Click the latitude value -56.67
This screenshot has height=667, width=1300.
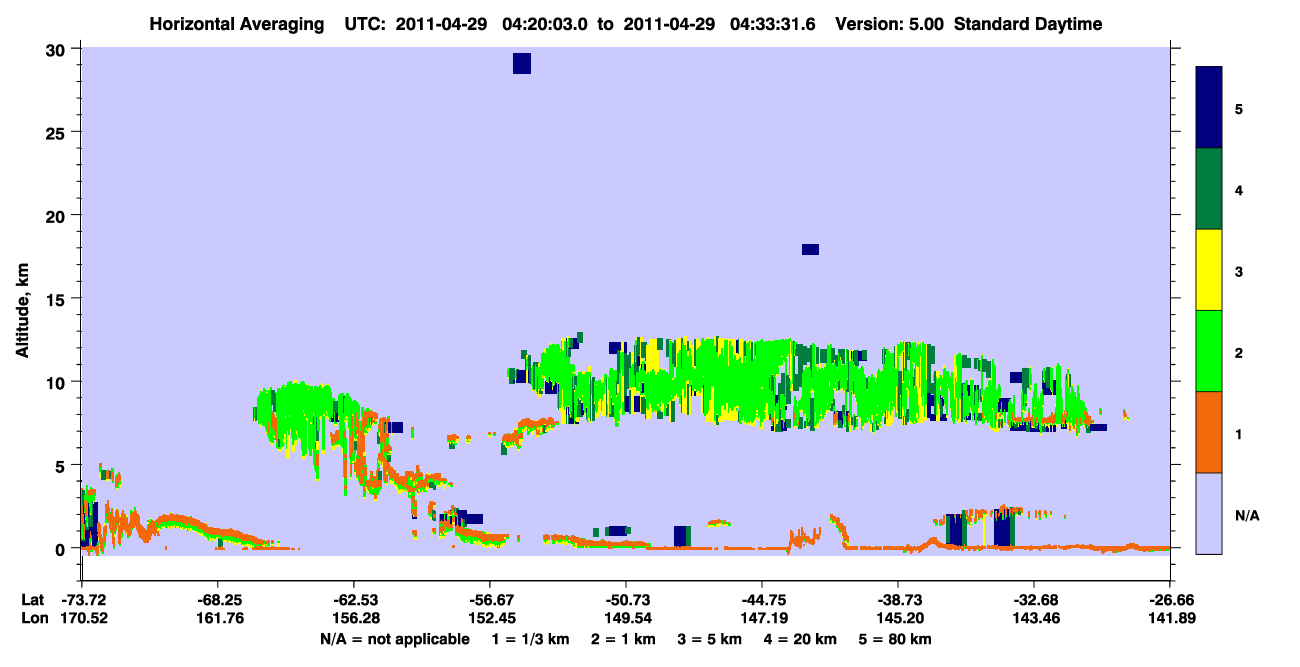click(x=489, y=600)
